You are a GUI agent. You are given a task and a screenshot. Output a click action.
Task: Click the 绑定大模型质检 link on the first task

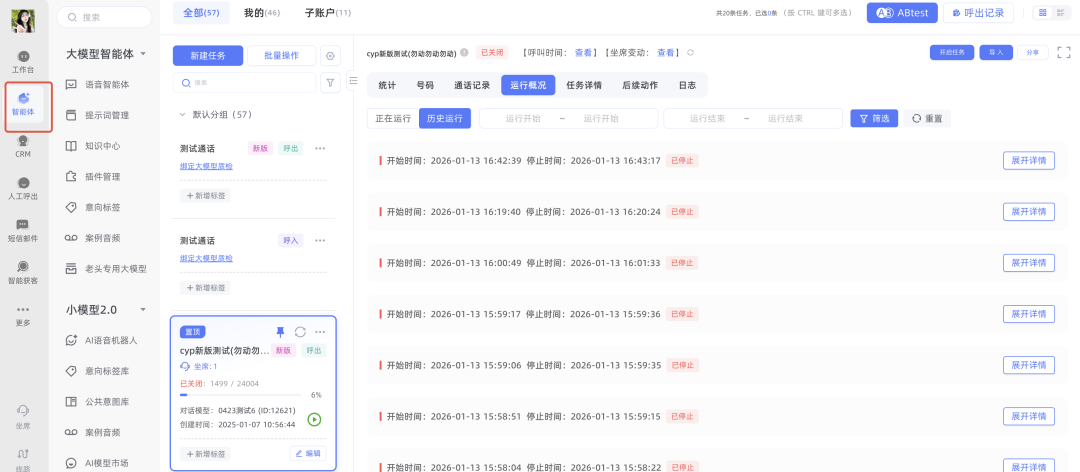(206, 166)
